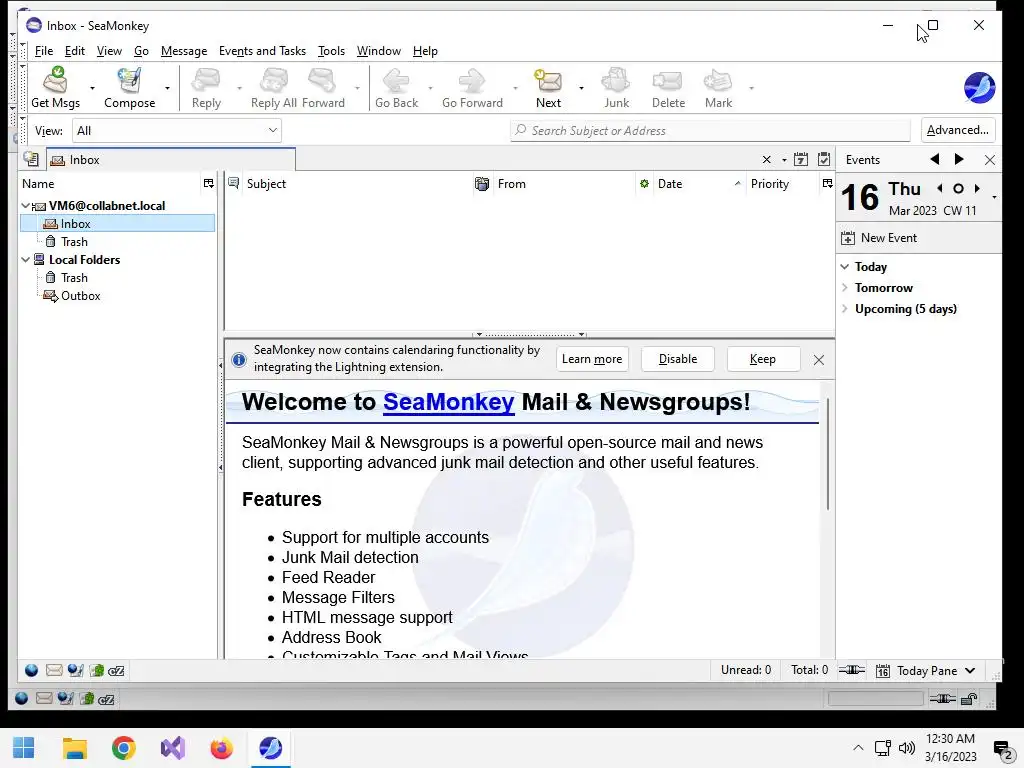This screenshot has width=1024, height=768.
Task: Click the Reply All toolbar icon
Action: [274, 88]
